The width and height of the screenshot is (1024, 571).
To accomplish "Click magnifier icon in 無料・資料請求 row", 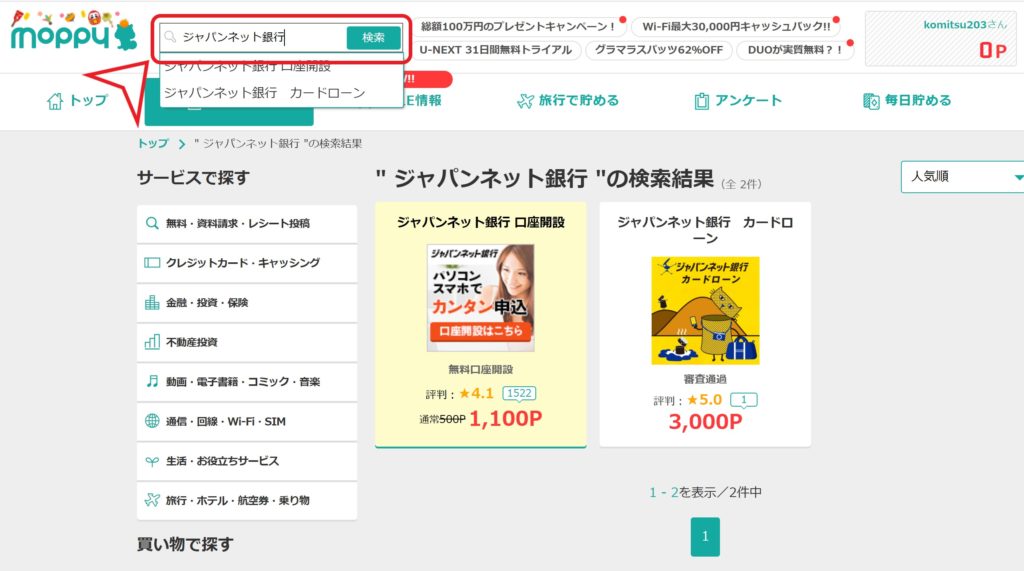I will [152, 223].
